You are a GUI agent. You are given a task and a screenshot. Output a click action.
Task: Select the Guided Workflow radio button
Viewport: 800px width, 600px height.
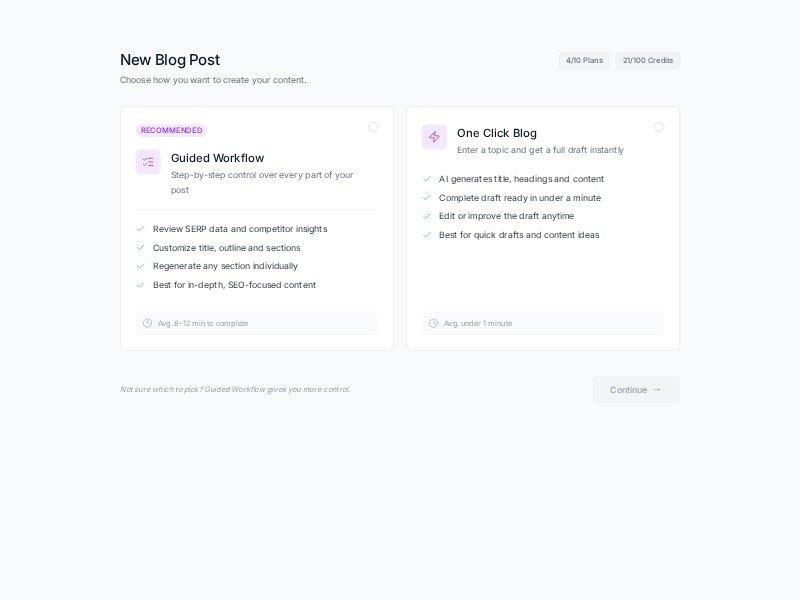pos(373,127)
